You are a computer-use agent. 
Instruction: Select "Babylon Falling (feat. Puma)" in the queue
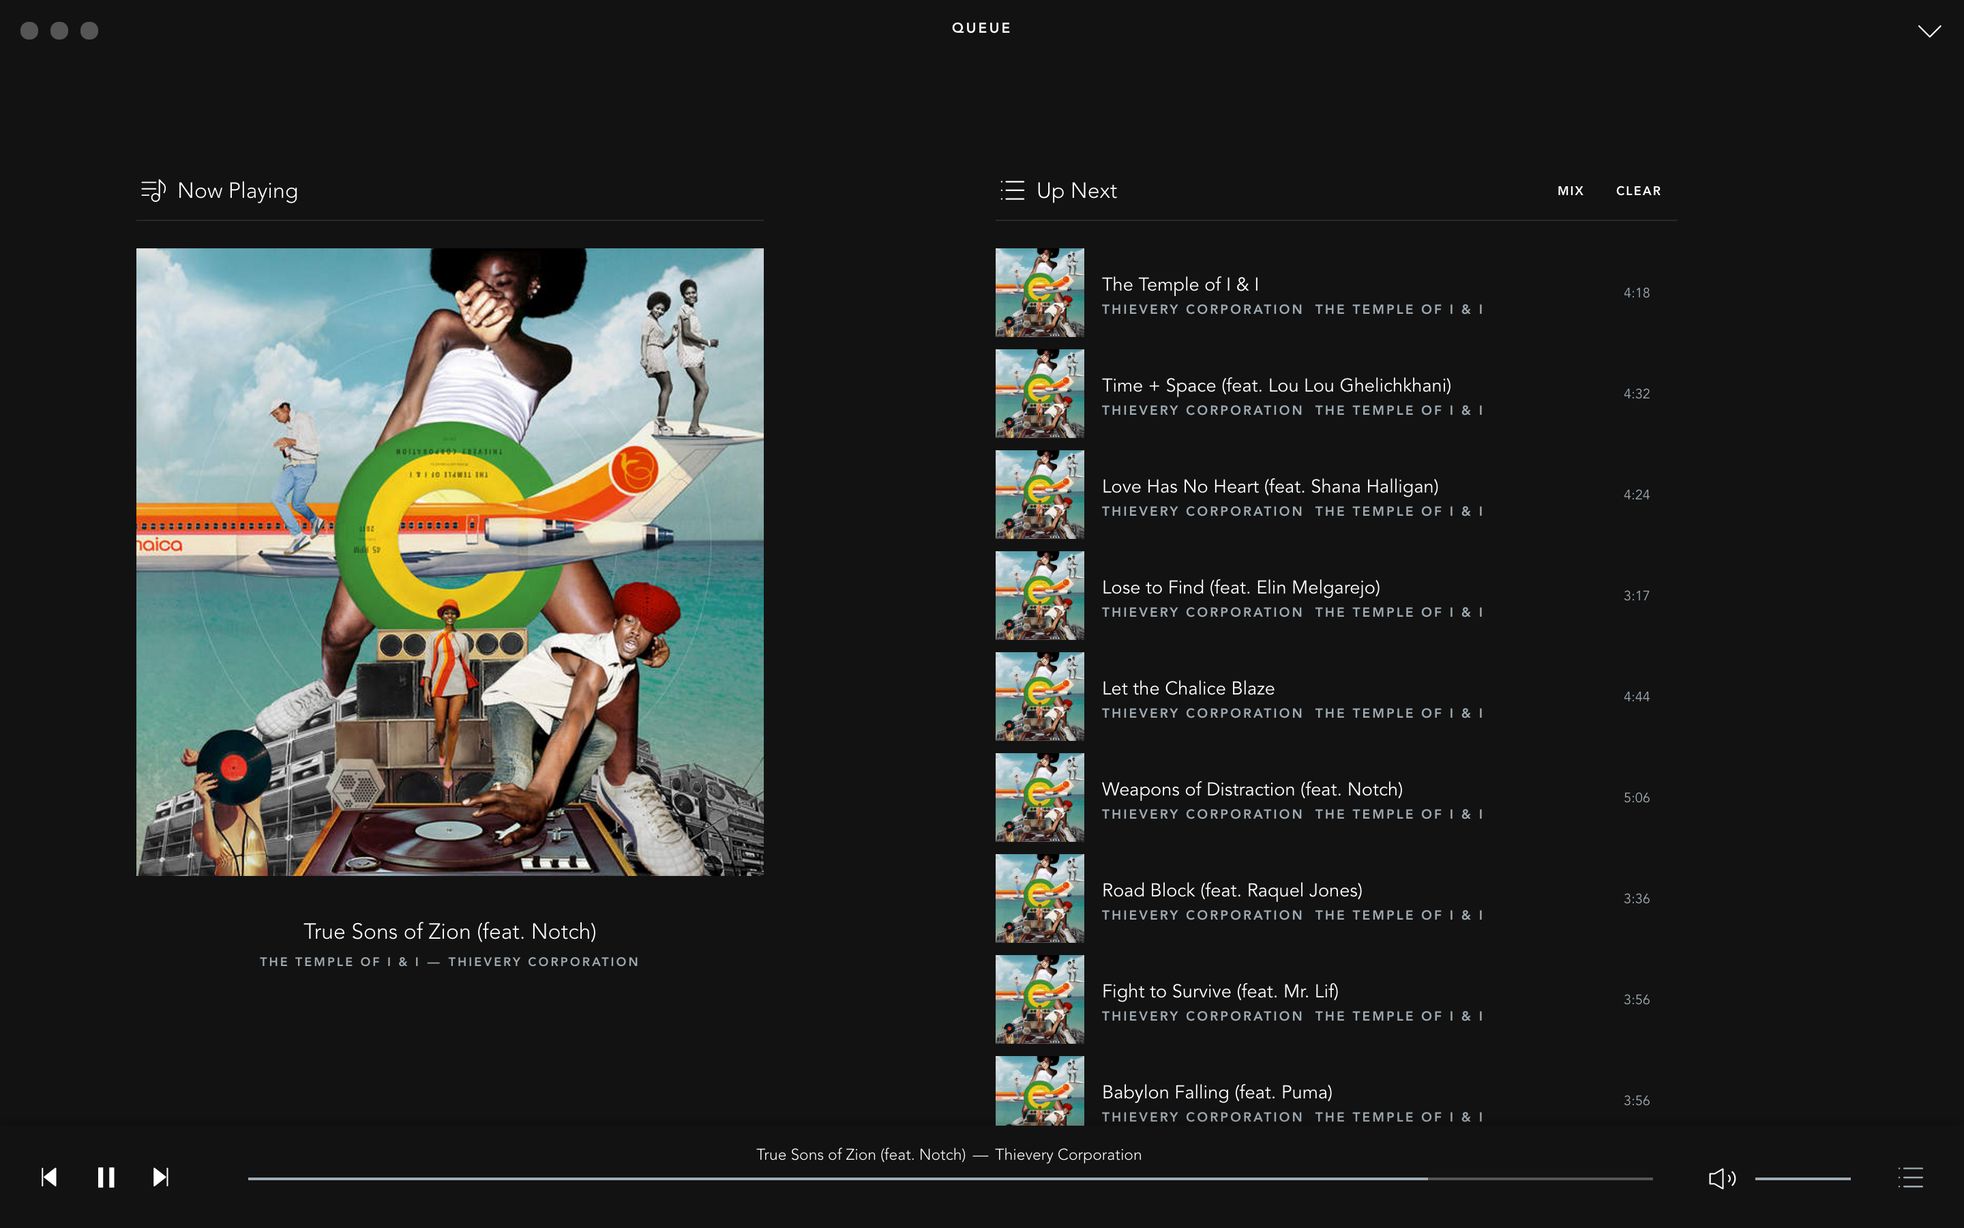[1216, 1092]
